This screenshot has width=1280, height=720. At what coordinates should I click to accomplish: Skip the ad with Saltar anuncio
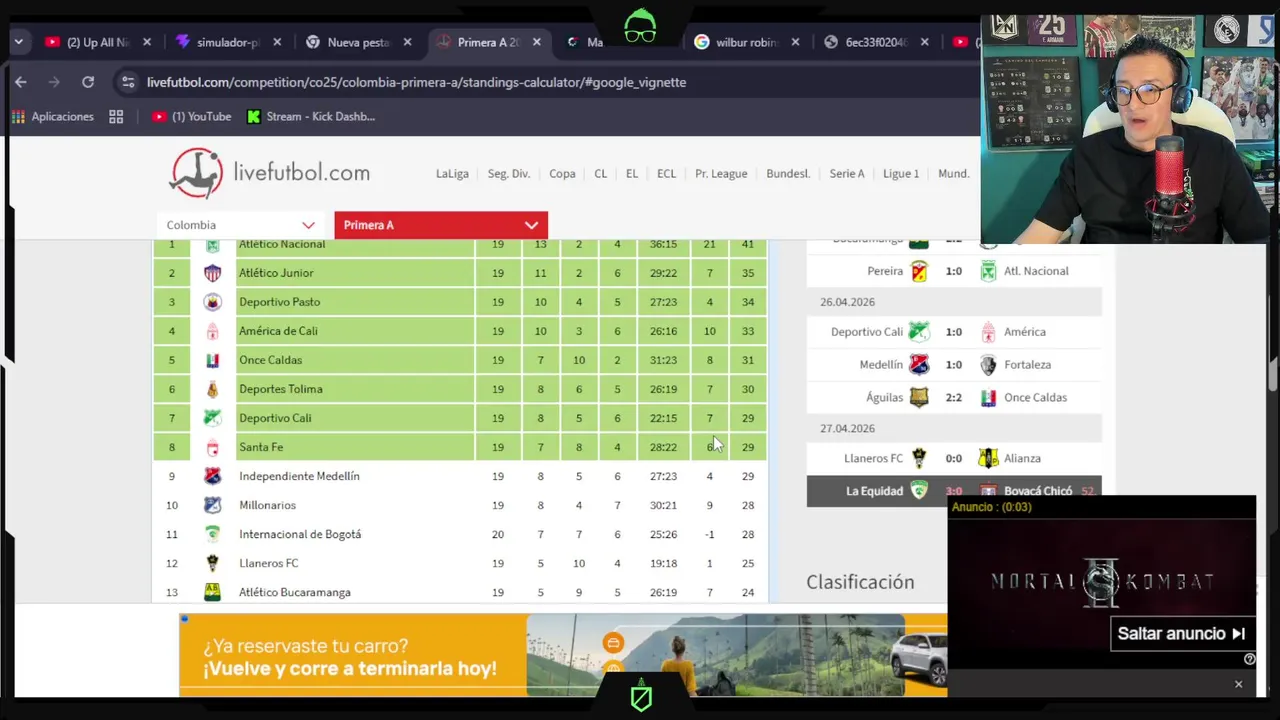[x=1181, y=633]
